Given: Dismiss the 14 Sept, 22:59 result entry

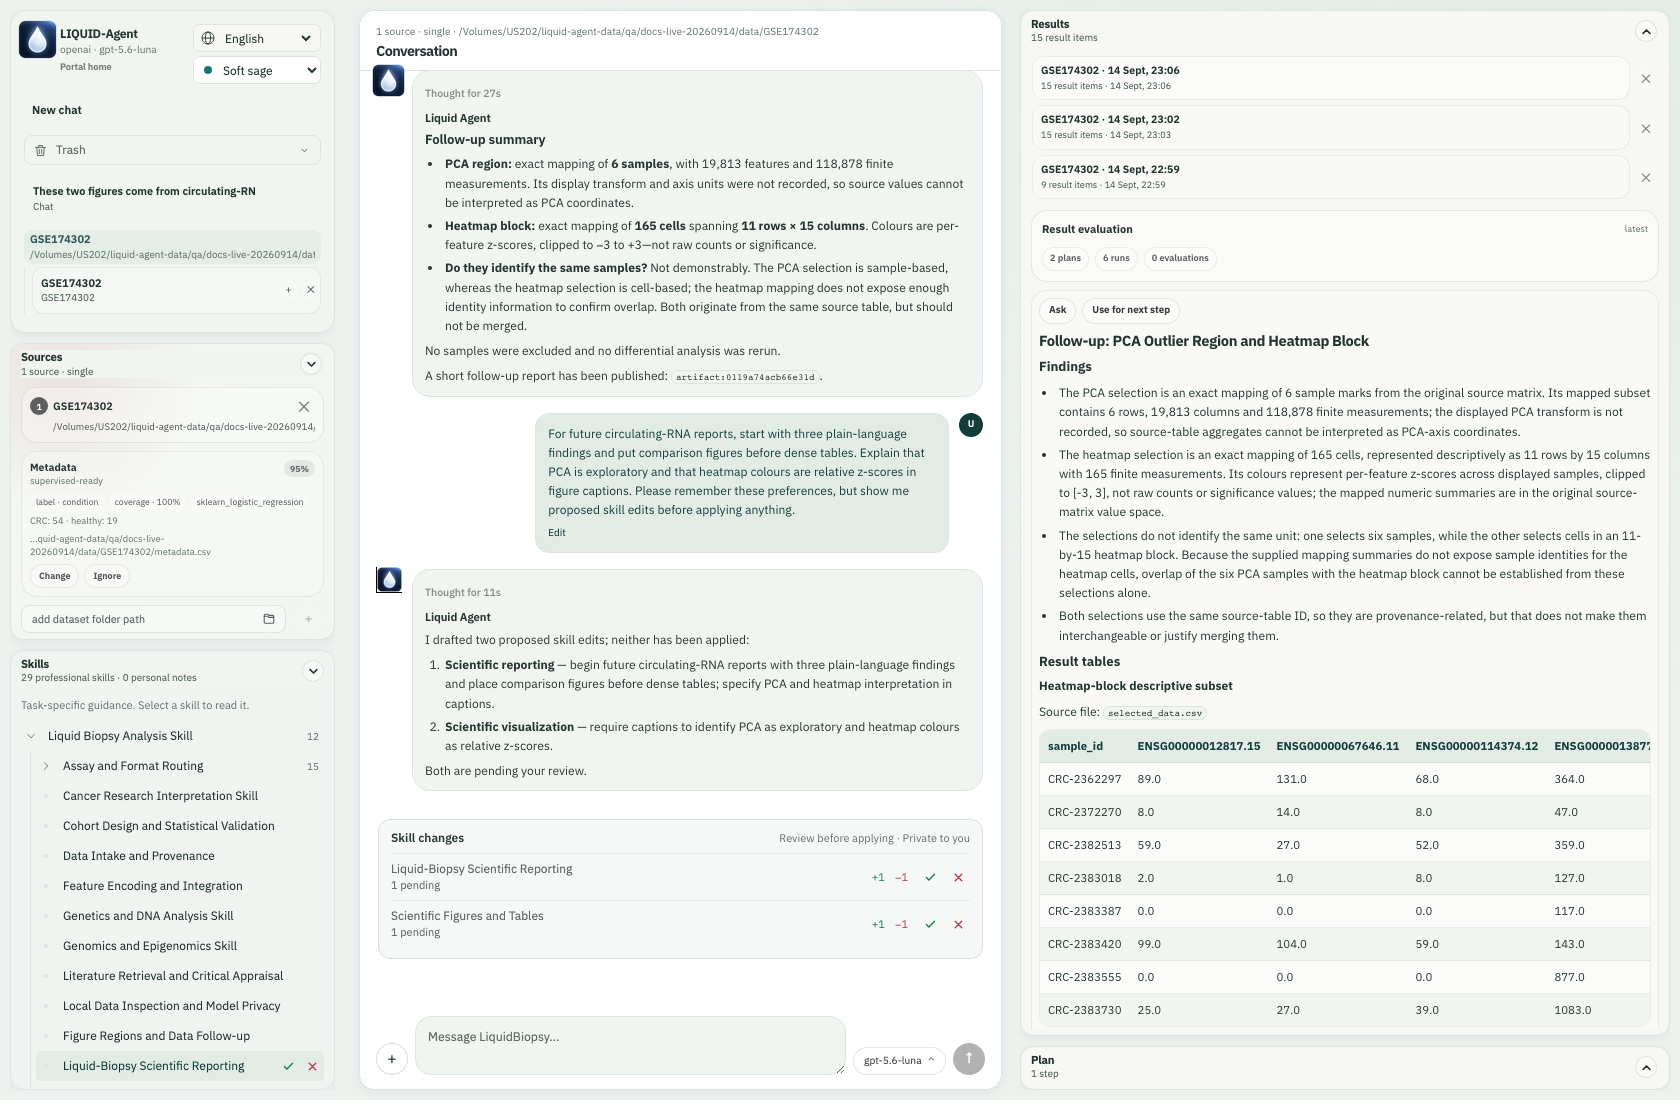Looking at the screenshot, I should tap(1646, 177).
